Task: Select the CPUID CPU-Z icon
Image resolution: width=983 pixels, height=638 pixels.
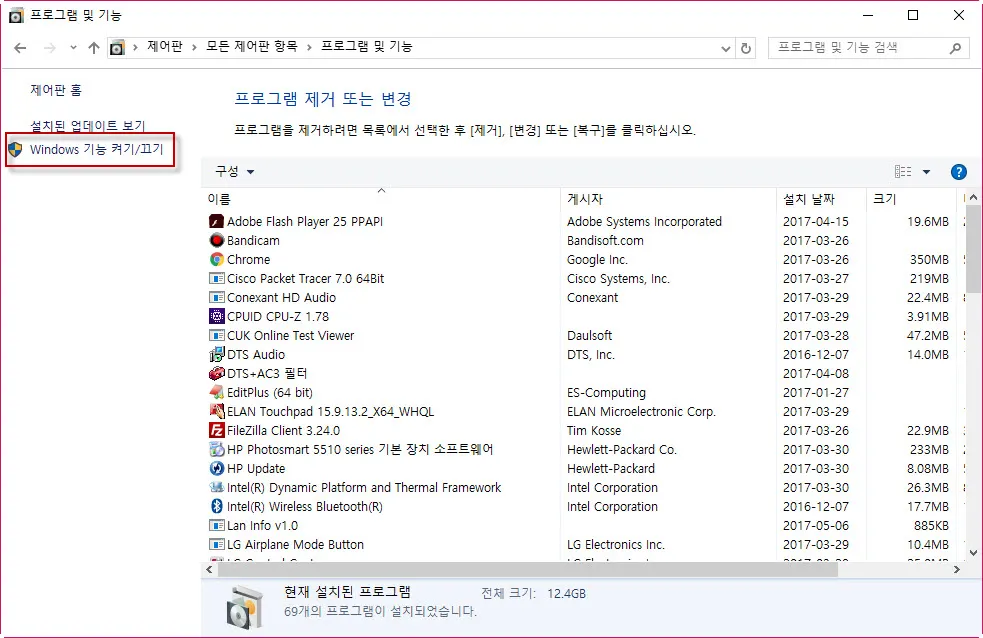Action: click(216, 317)
